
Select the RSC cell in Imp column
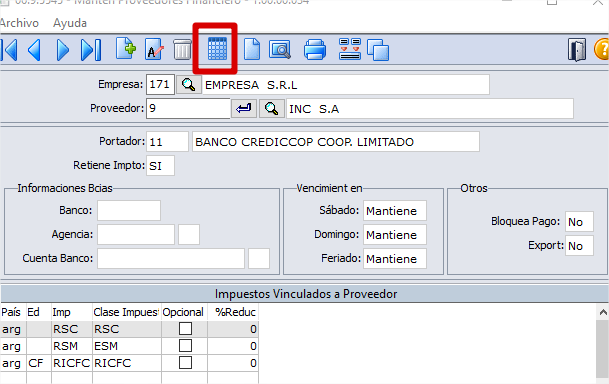(x=71, y=329)
